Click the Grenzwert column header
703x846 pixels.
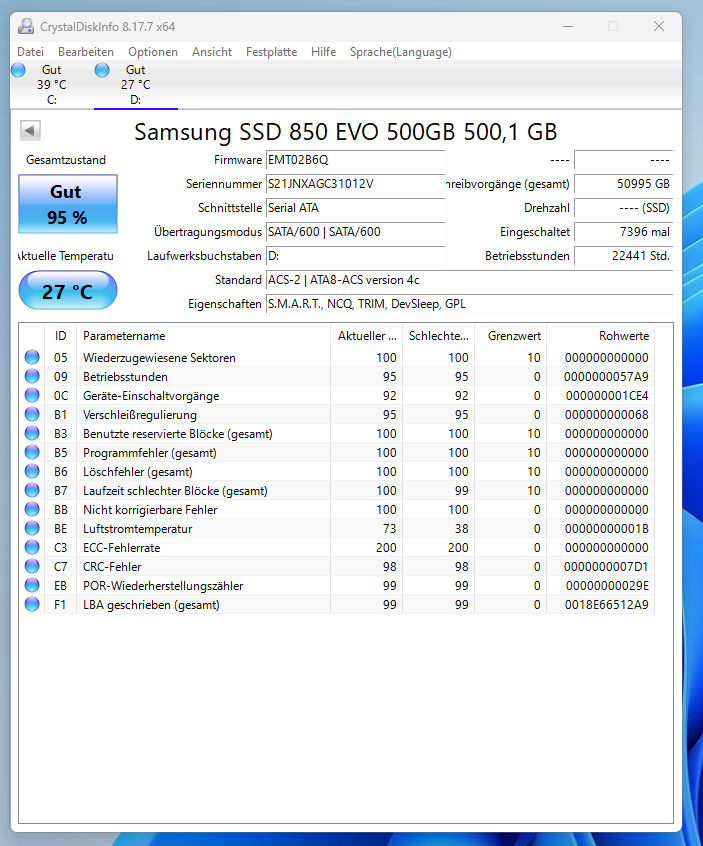click(511, 336)
